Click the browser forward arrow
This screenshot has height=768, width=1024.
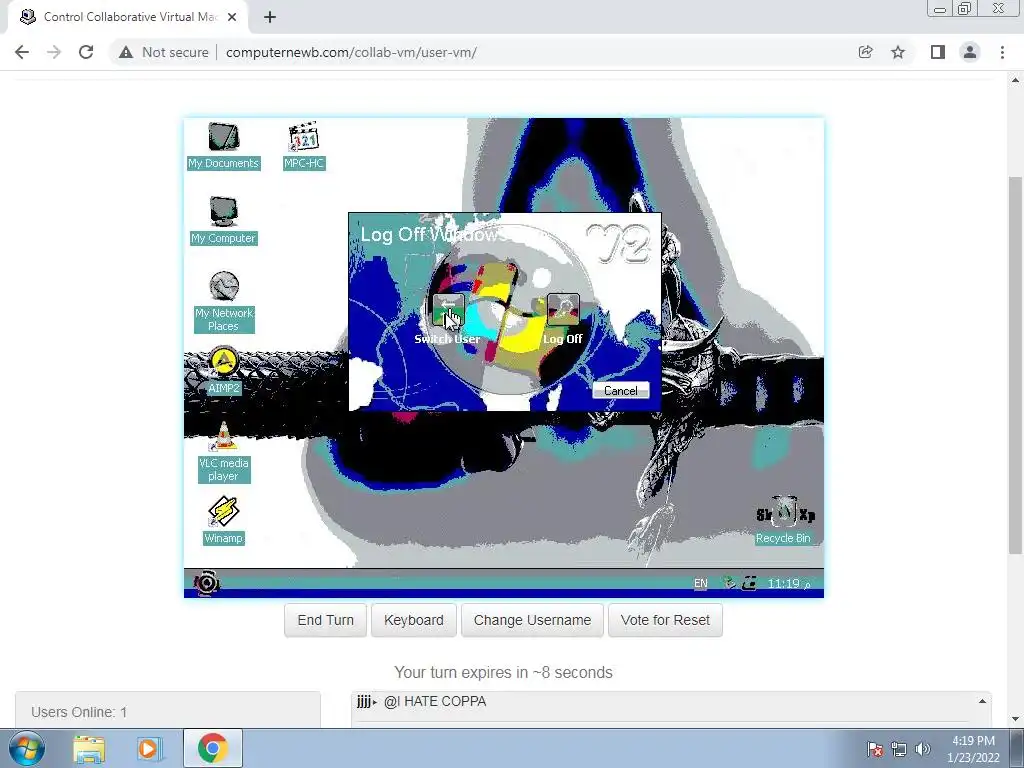[54, 52]
